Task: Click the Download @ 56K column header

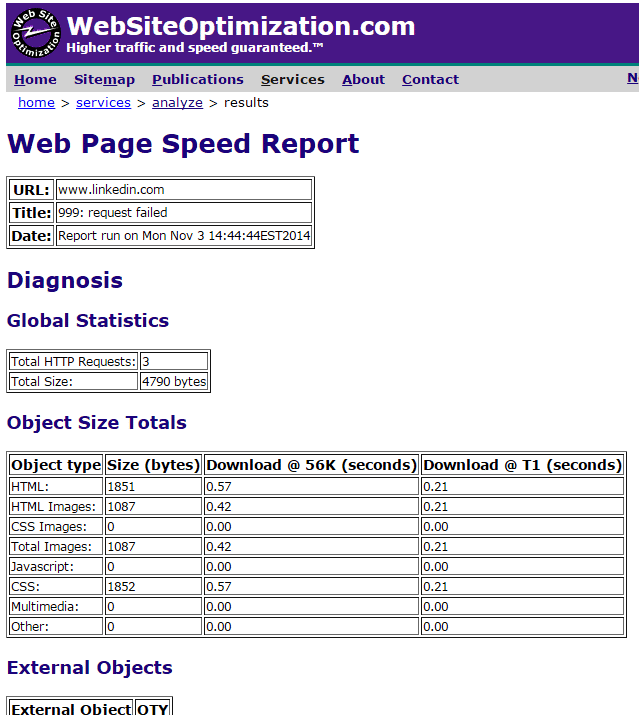Action: tap(311, 465)
